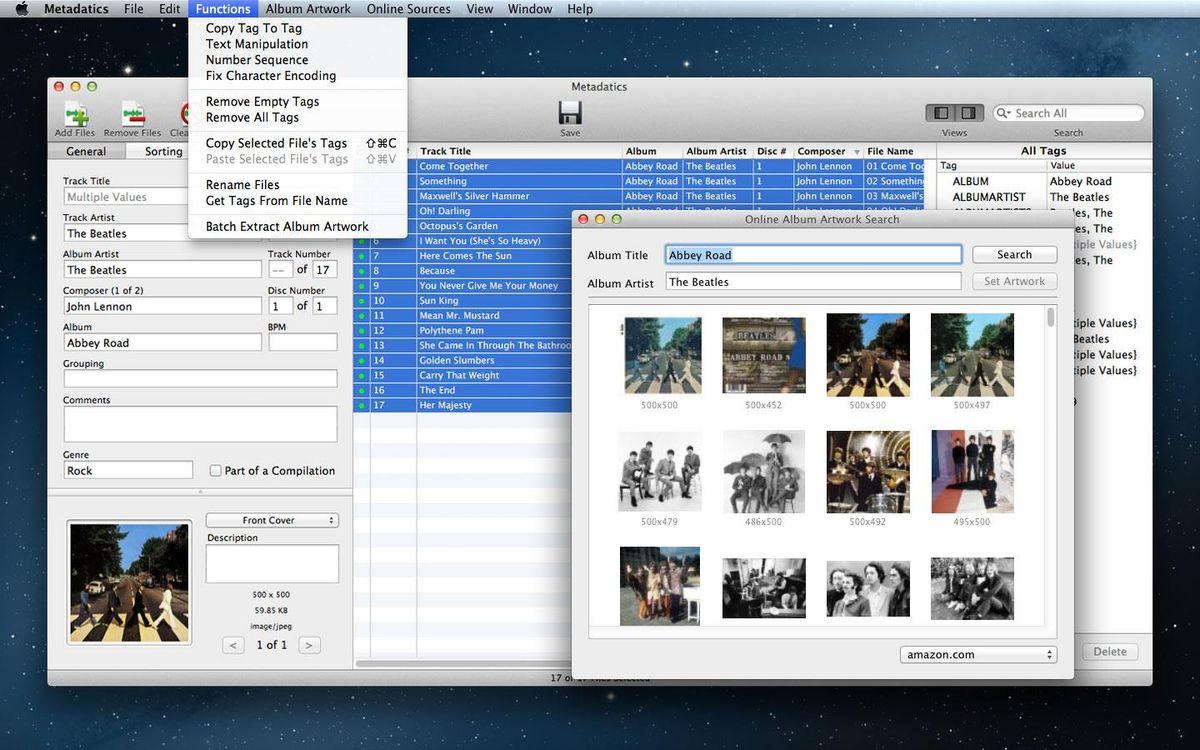1200x750 pixels.
Task: Toggle the left sidebar view button
Action: click(941, 113)
